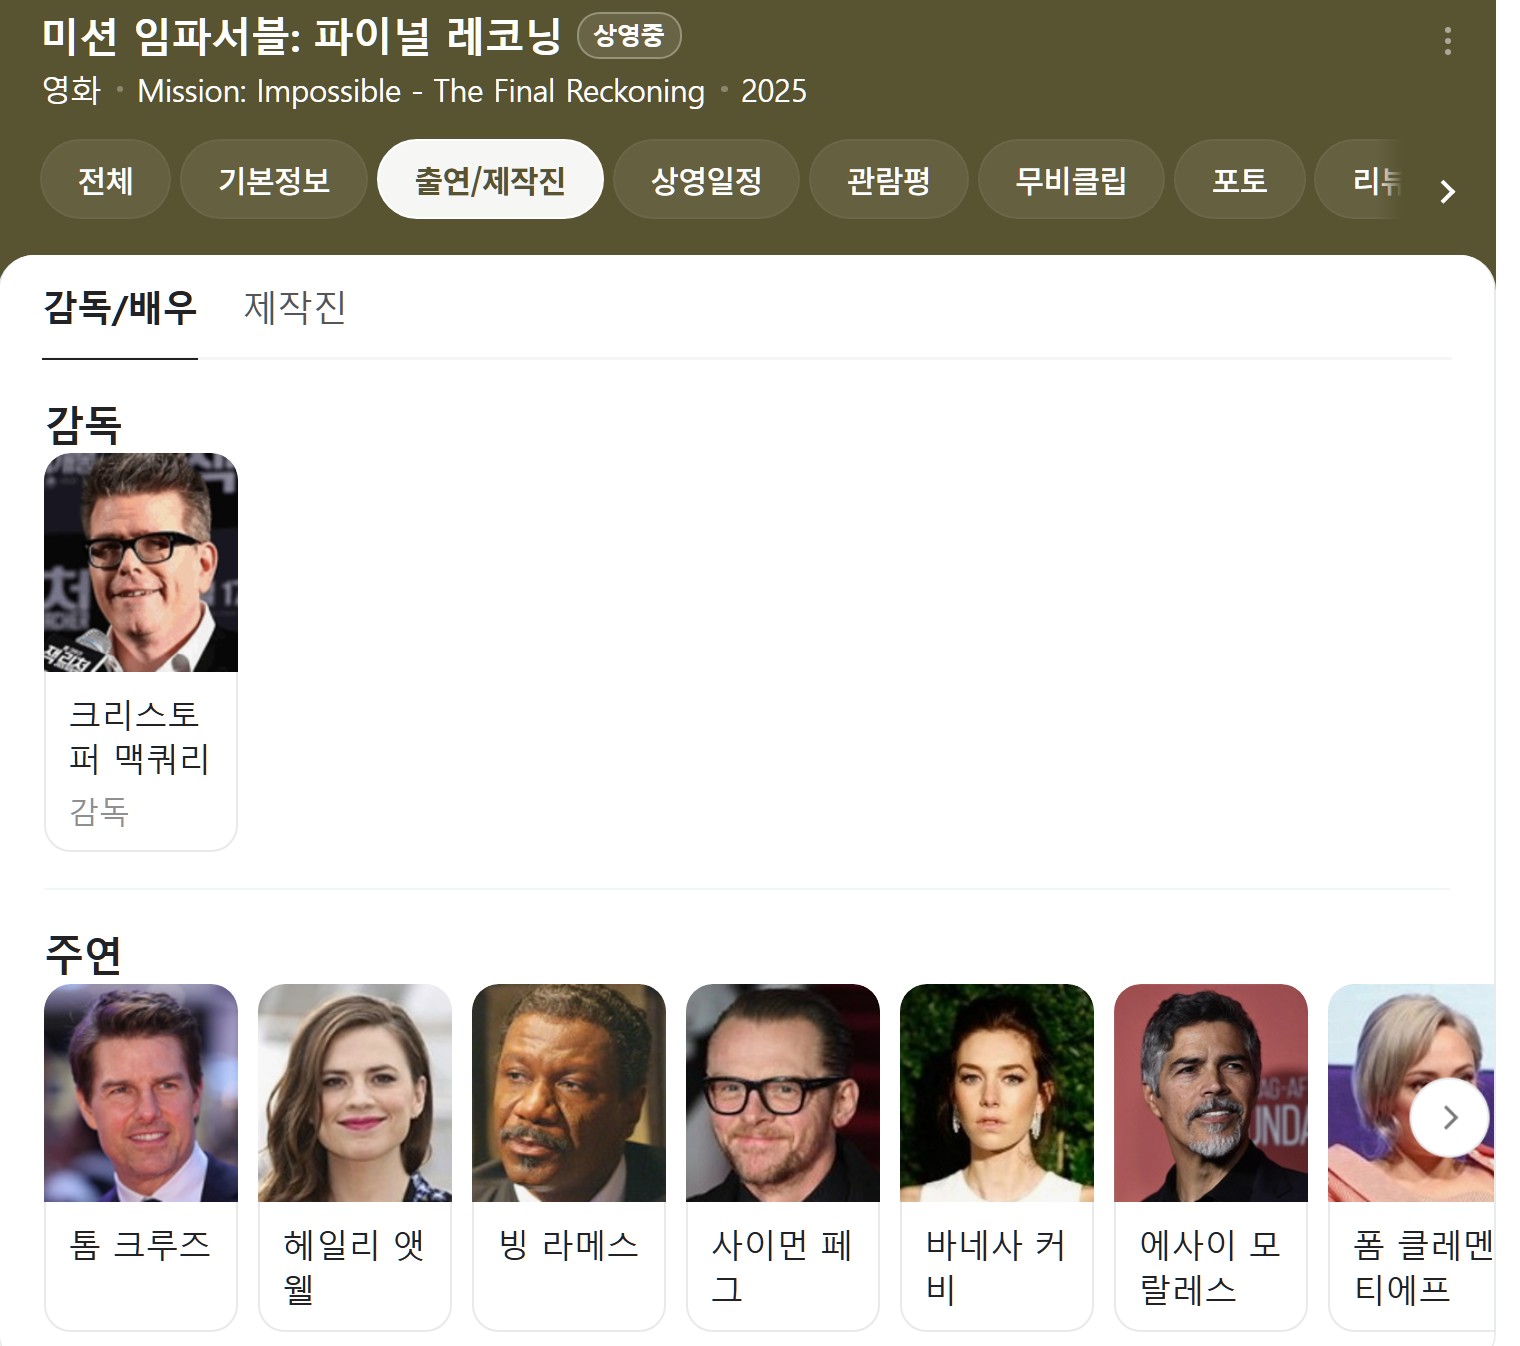Open 사이먼 페그 photo thumbnail
This screenshot has width=1520, height=1346.
[783, 1093]
